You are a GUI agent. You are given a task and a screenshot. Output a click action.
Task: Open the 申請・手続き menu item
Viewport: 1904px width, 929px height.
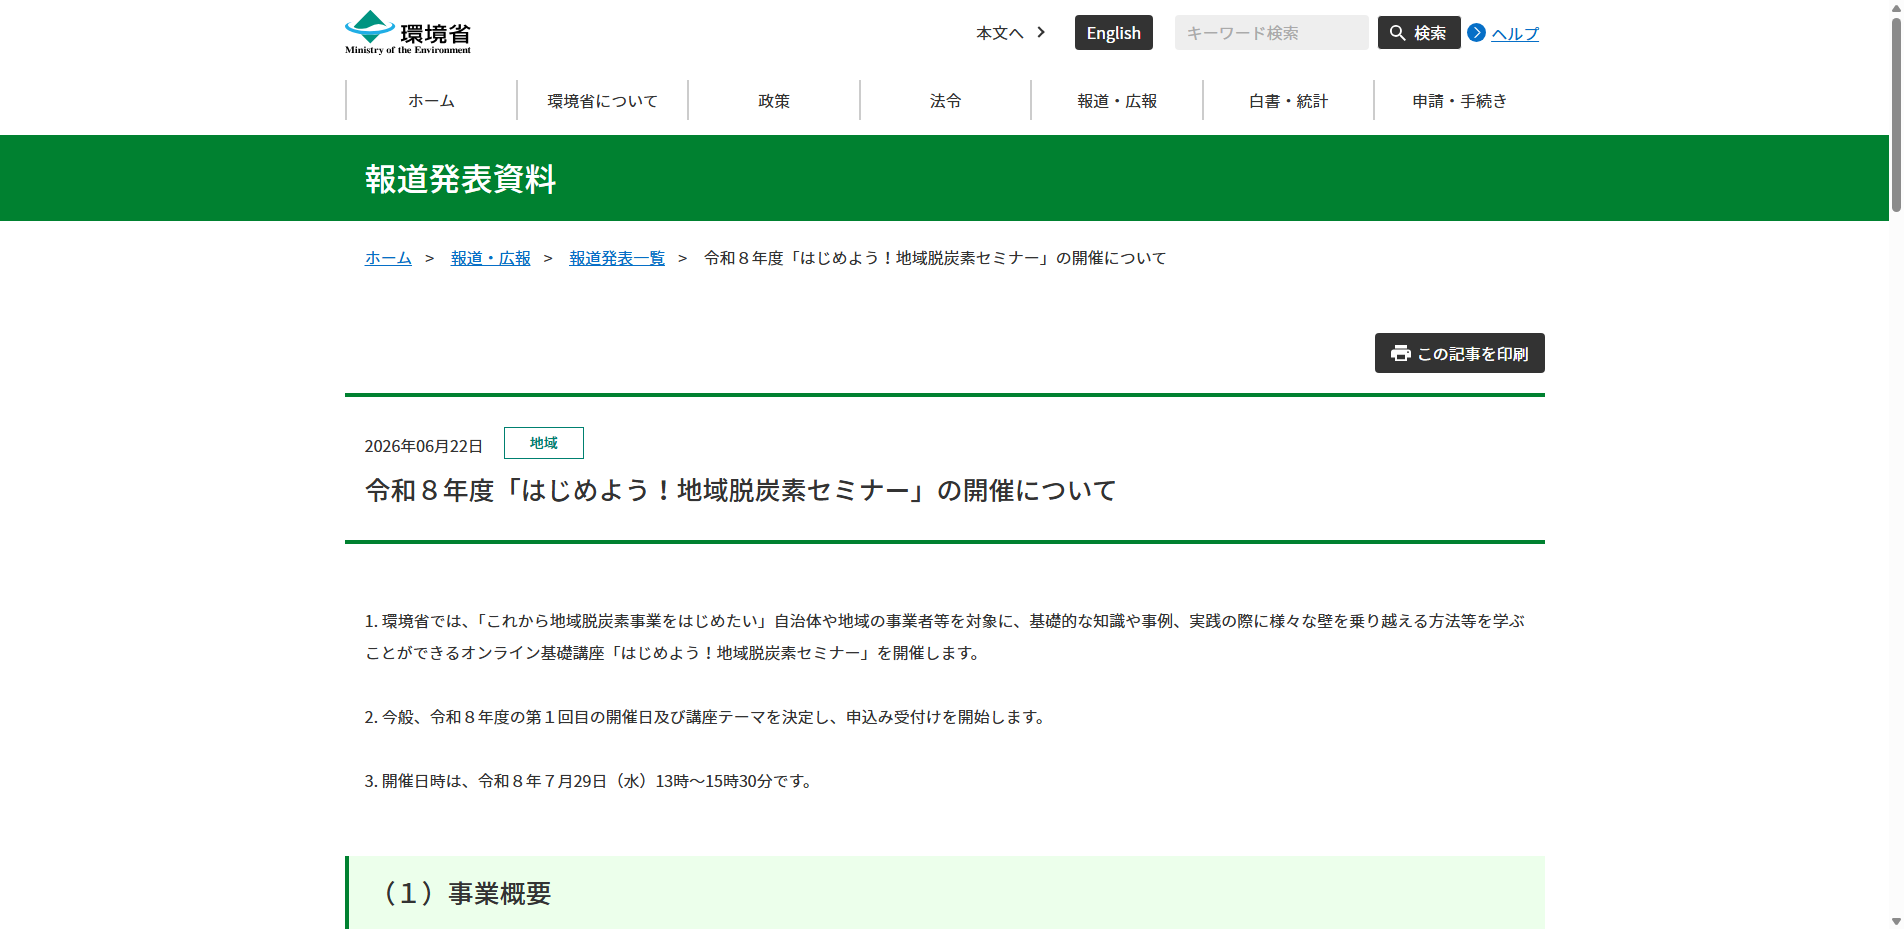point(1460,101)
